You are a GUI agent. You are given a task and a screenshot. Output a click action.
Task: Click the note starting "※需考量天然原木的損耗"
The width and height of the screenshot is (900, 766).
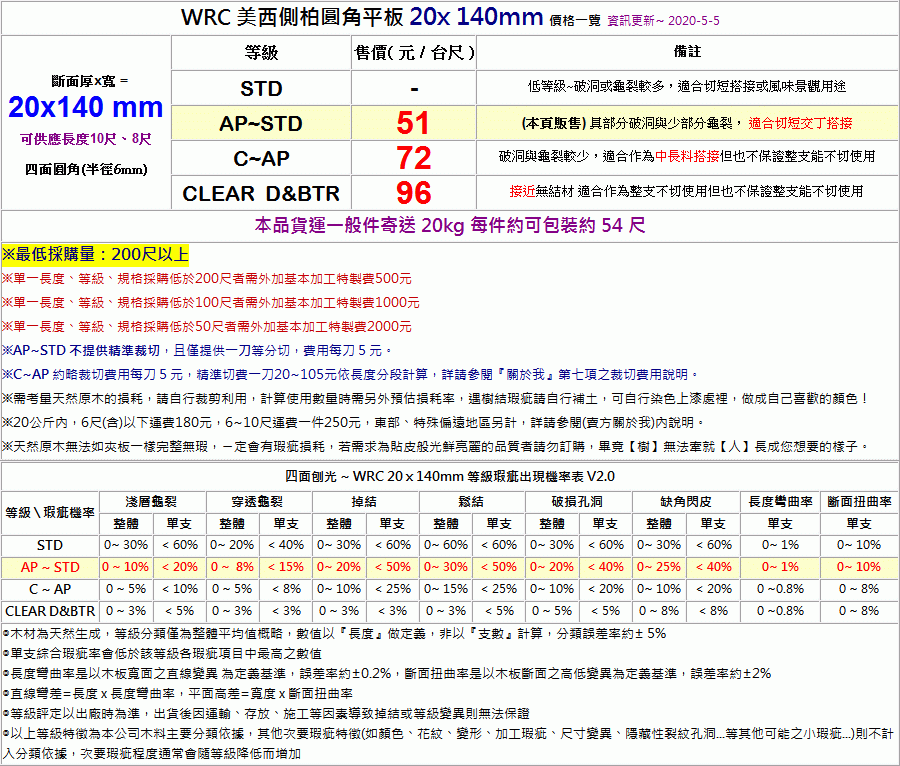[436, 398]
